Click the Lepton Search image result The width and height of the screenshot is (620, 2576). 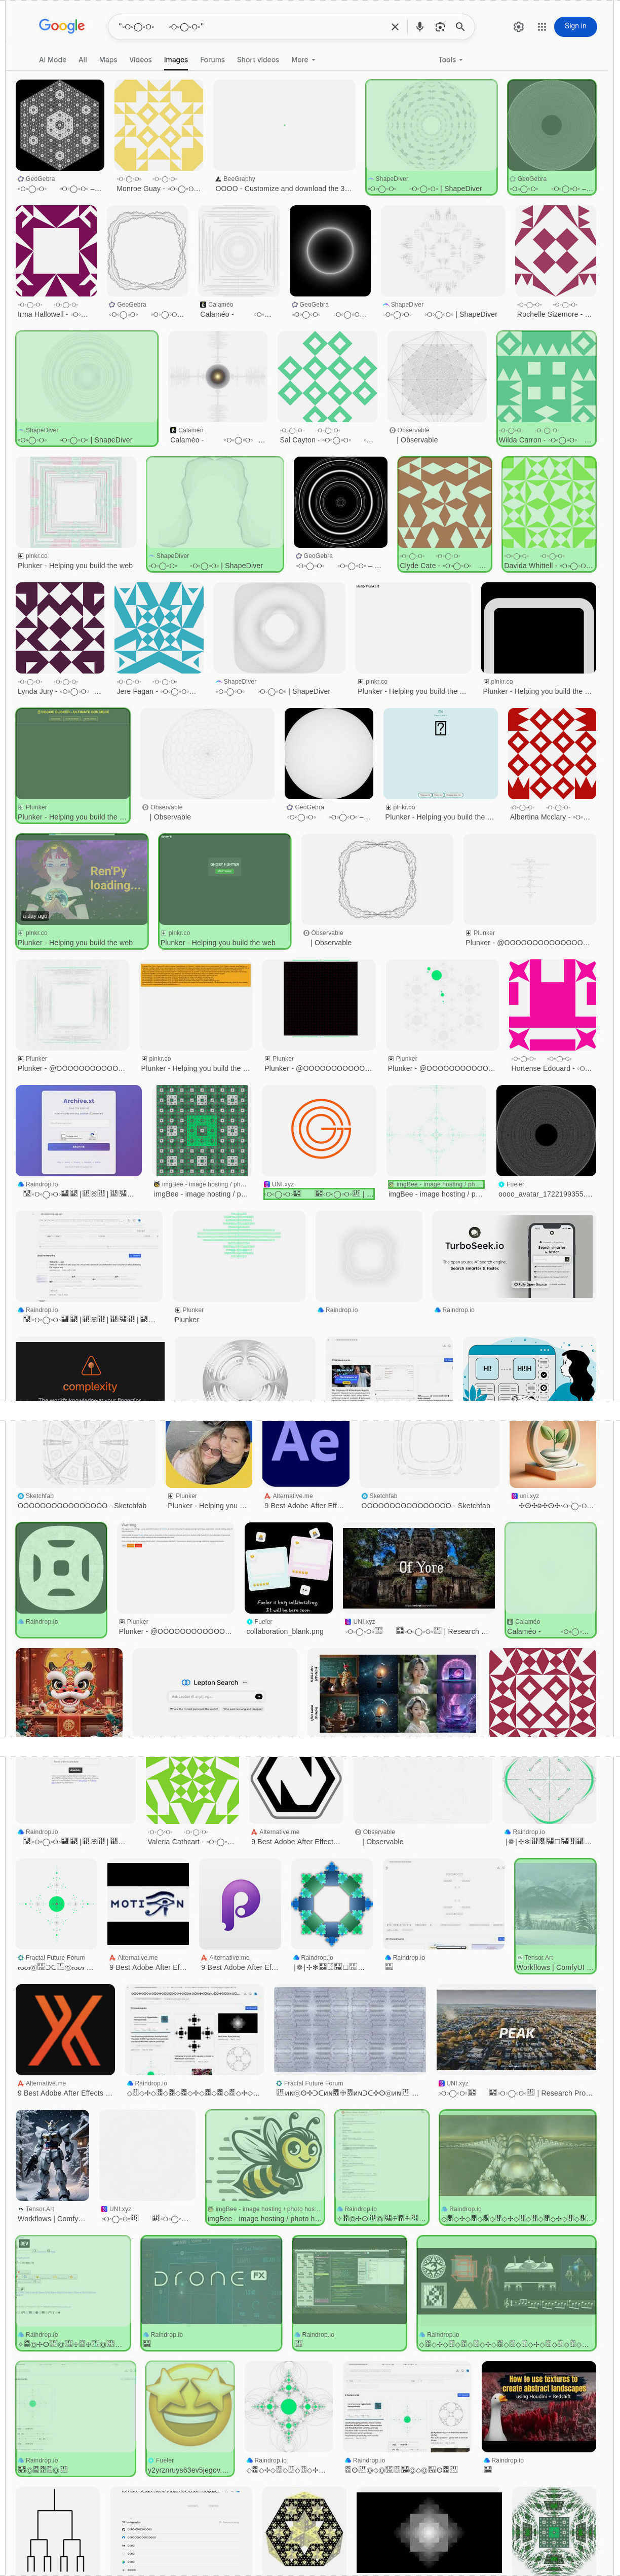point(215,1691)
